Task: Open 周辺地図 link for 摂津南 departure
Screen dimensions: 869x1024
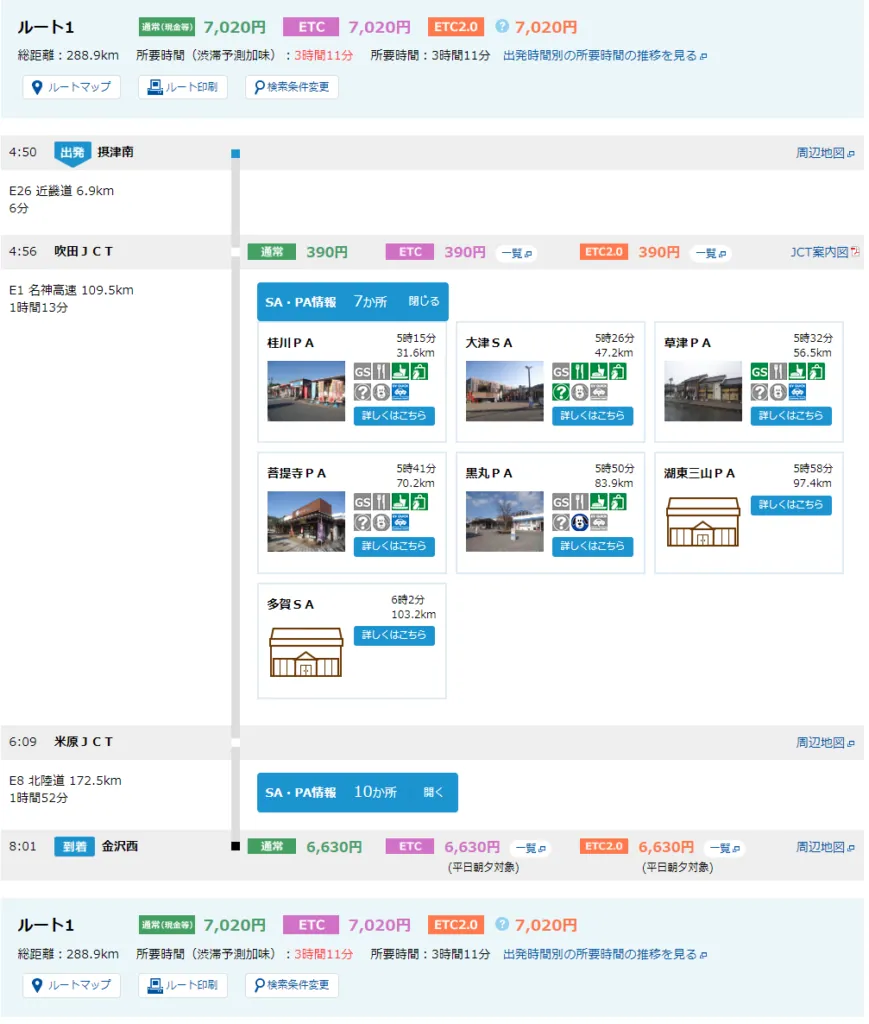Action: coord(825,153)
